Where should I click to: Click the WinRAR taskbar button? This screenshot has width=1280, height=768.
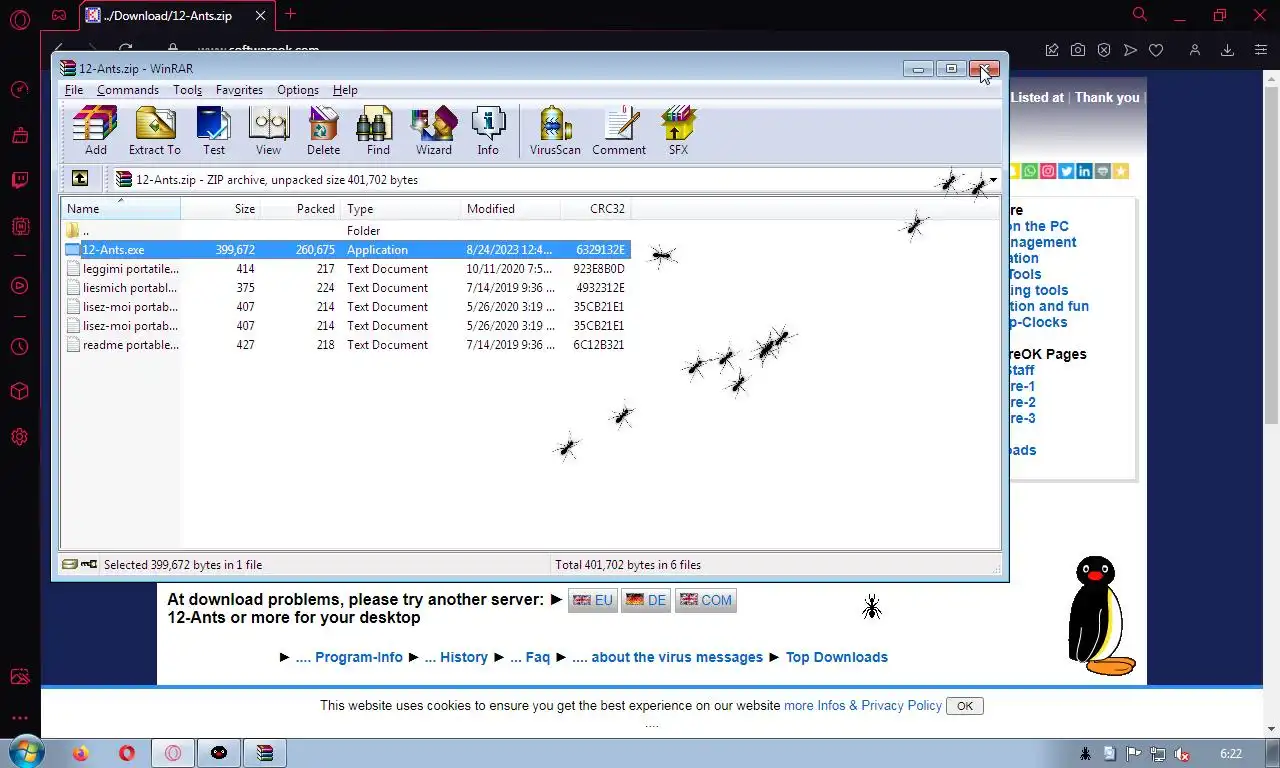tap(265, 753)
